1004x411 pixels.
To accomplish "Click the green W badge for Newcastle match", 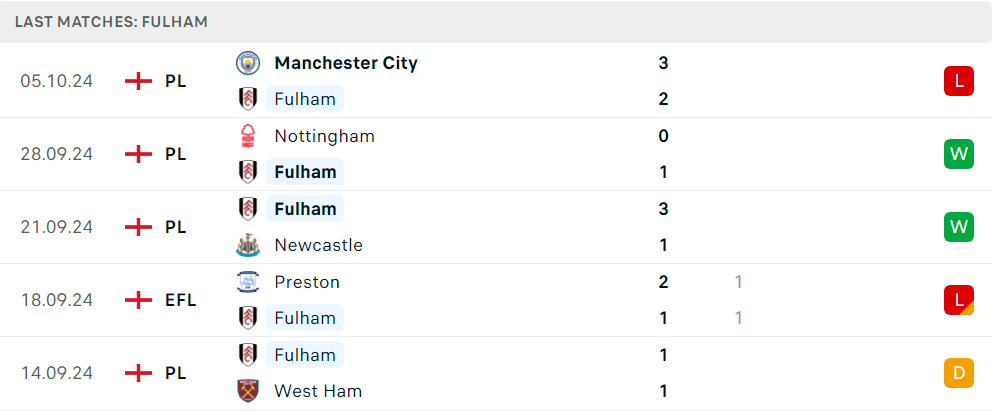I will [x=959, y=227].
